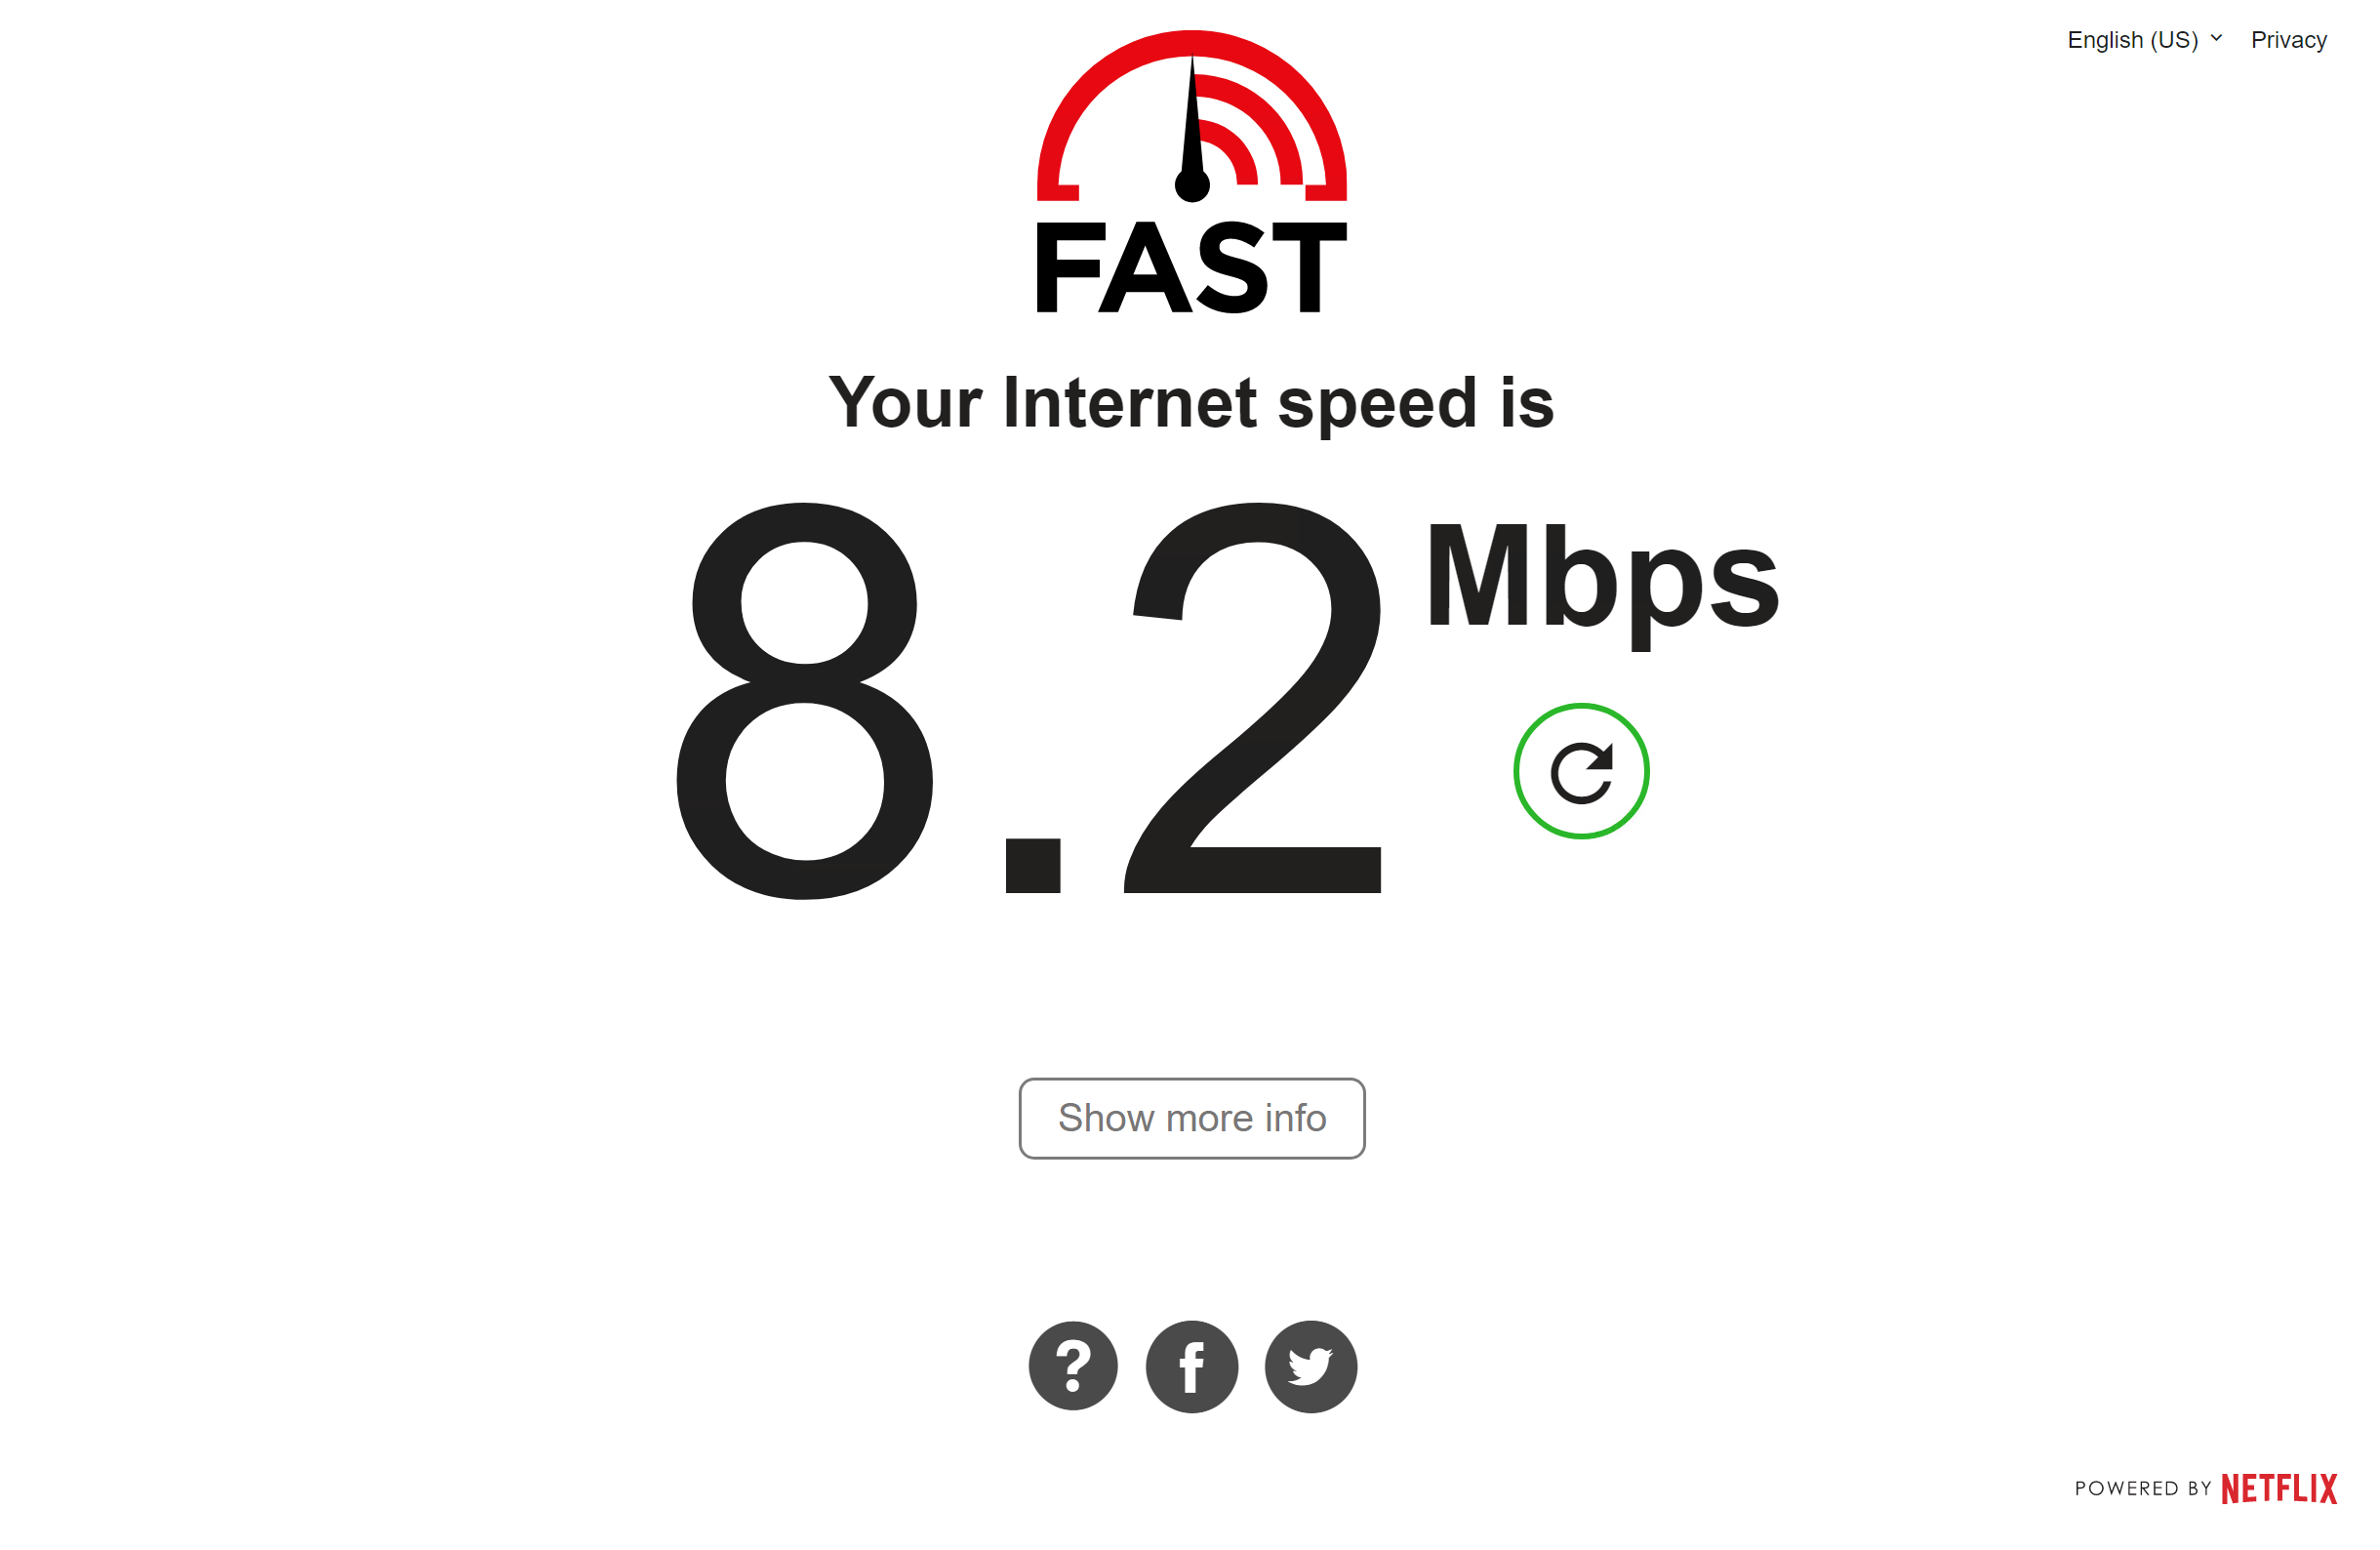Click the decimal point in the speed value

click(x=1032, y=865)
